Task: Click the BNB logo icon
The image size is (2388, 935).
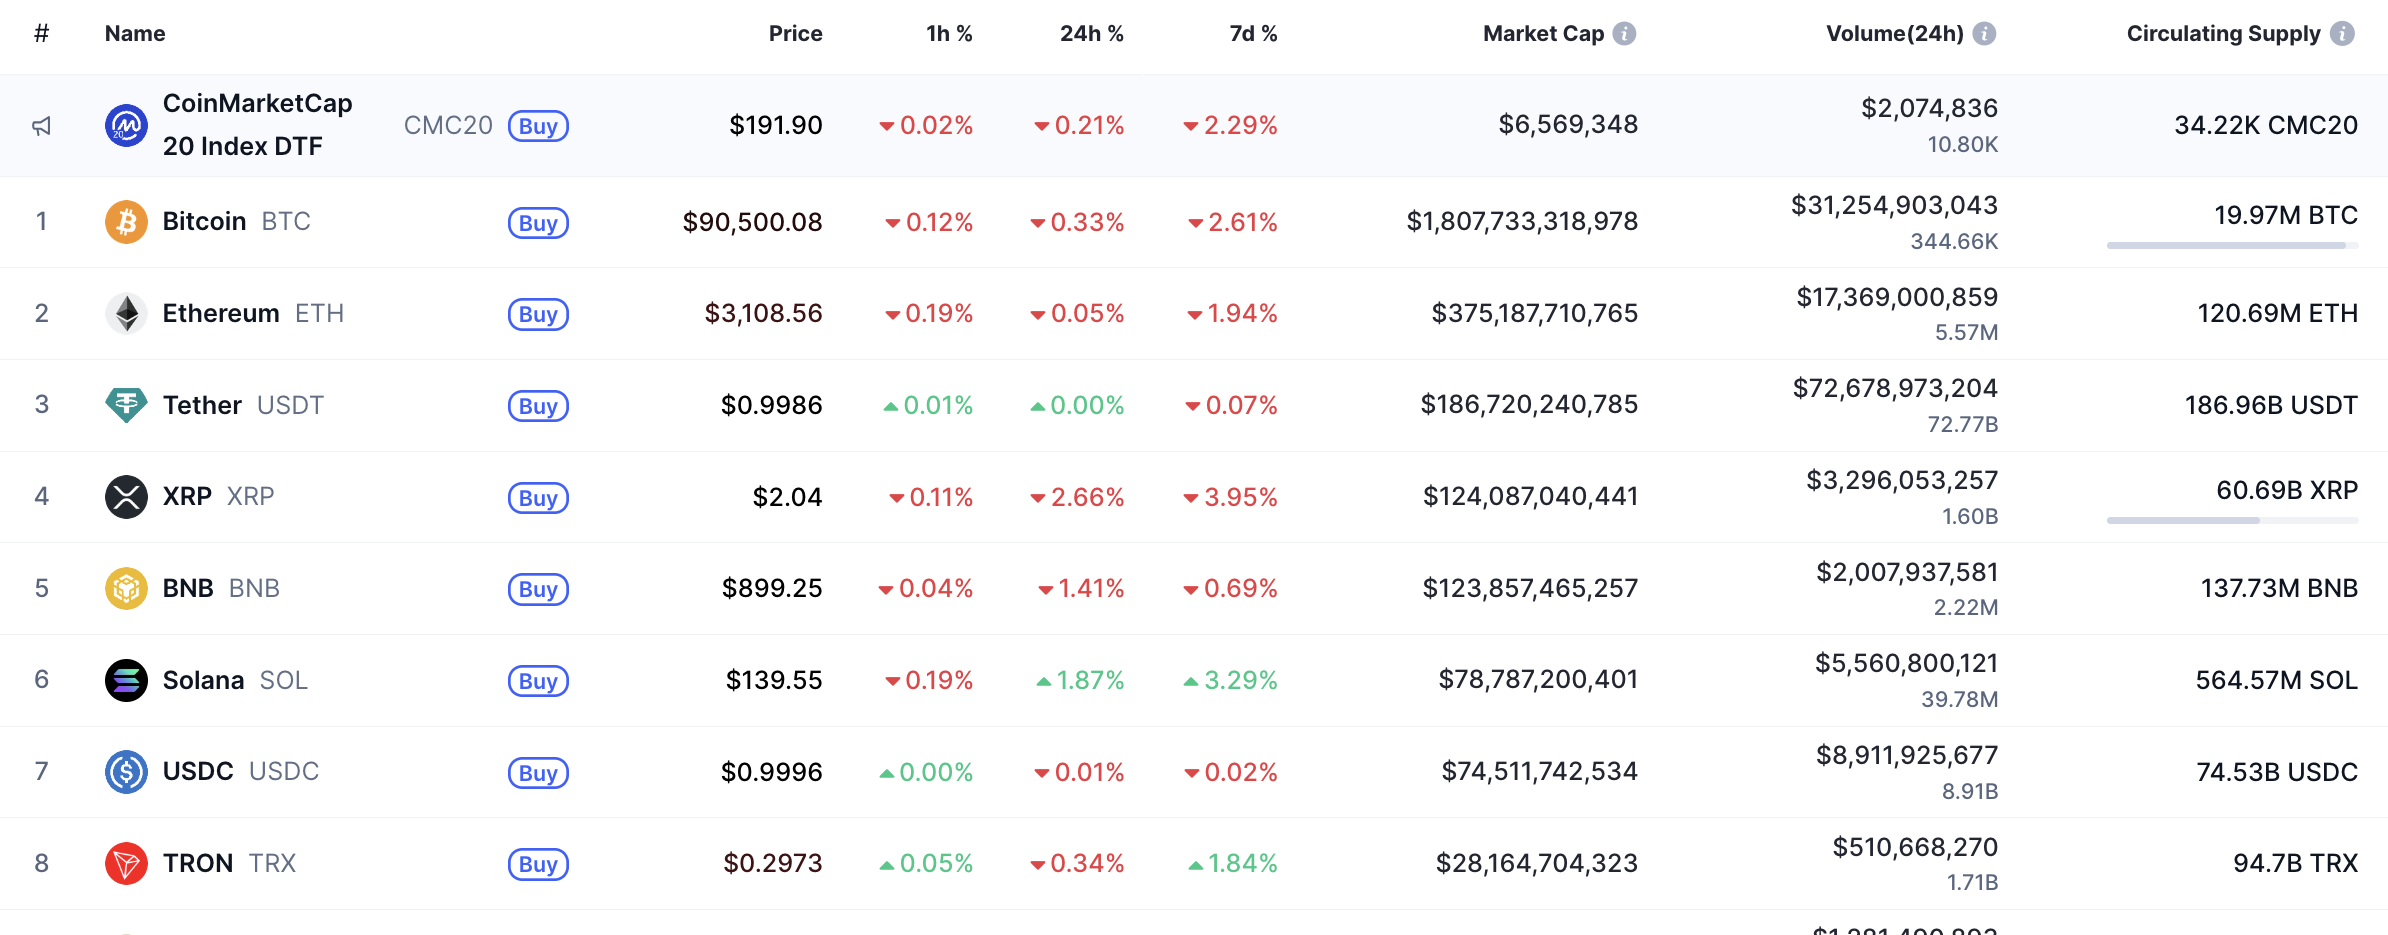Action: [126, 588]
